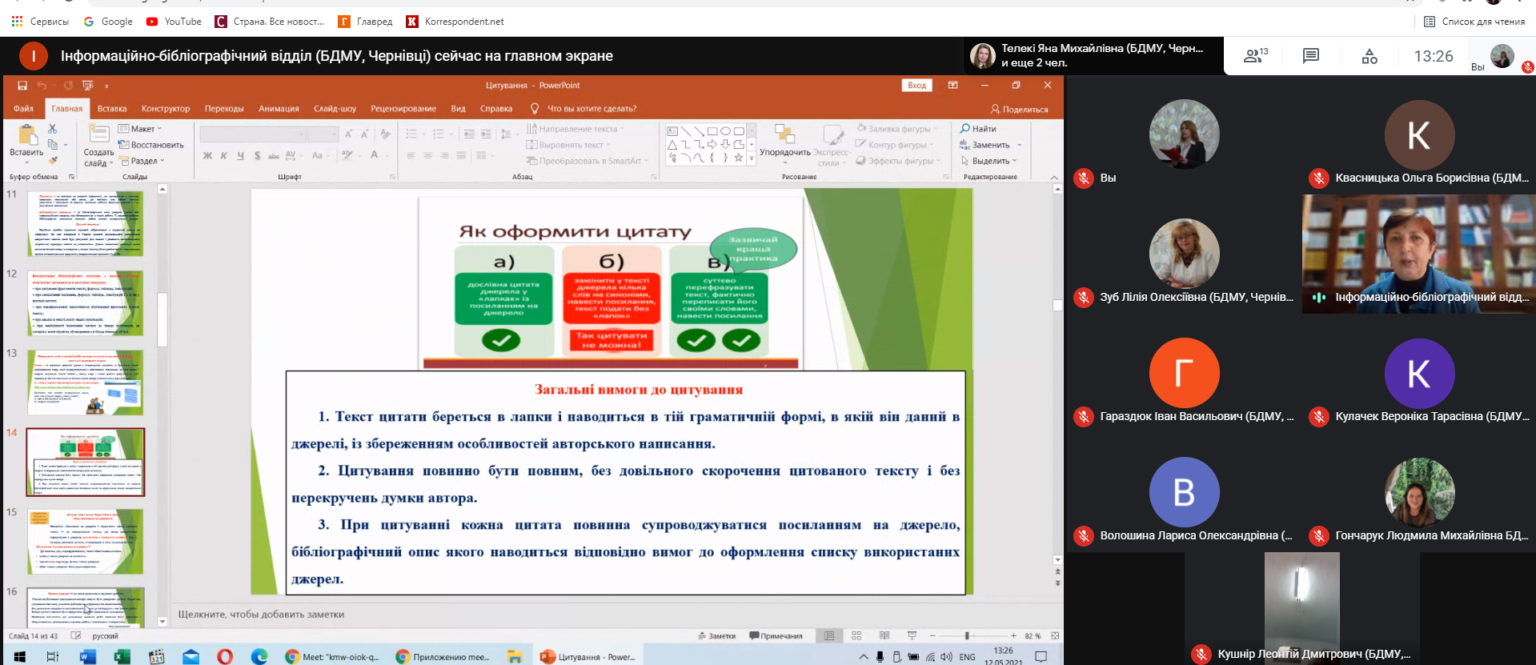Open the Выделить select dropdown
Screen dimensions: 1536x665
988,161
